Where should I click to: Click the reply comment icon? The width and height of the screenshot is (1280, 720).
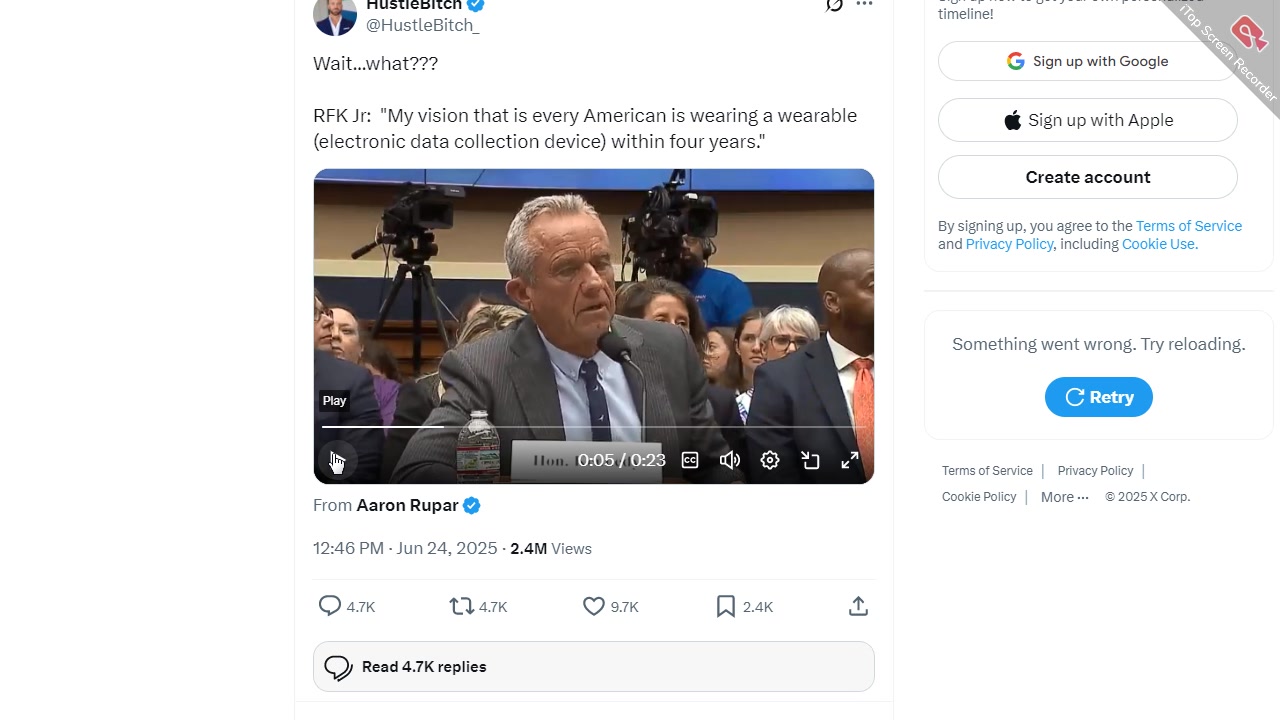tap(330, 606)
